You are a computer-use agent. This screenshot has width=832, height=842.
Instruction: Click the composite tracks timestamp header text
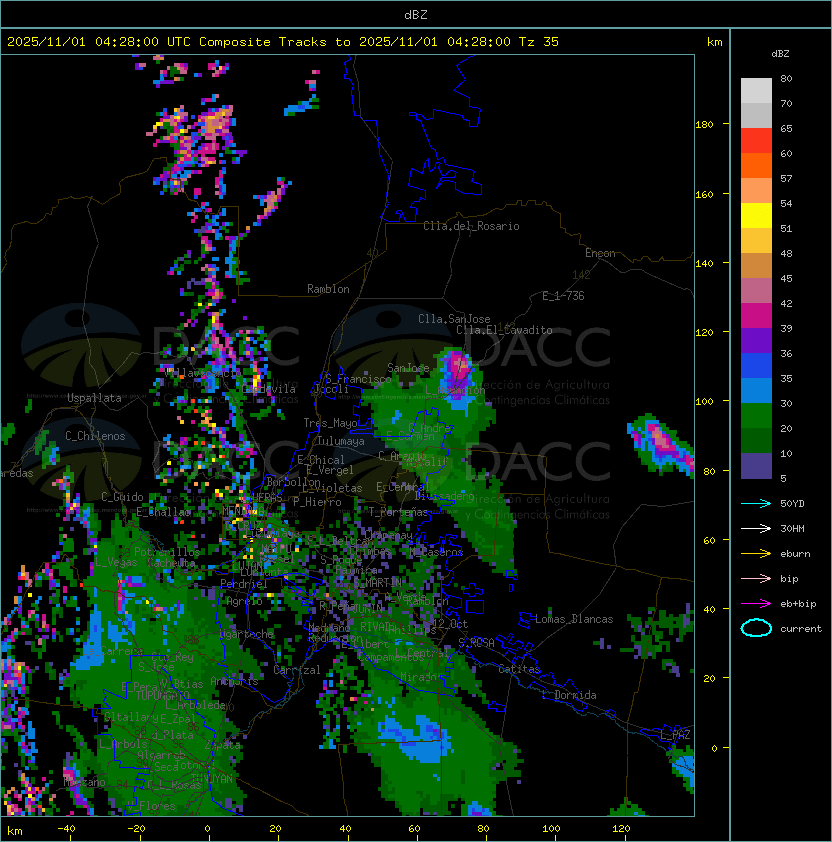click(x=283, y=42)
